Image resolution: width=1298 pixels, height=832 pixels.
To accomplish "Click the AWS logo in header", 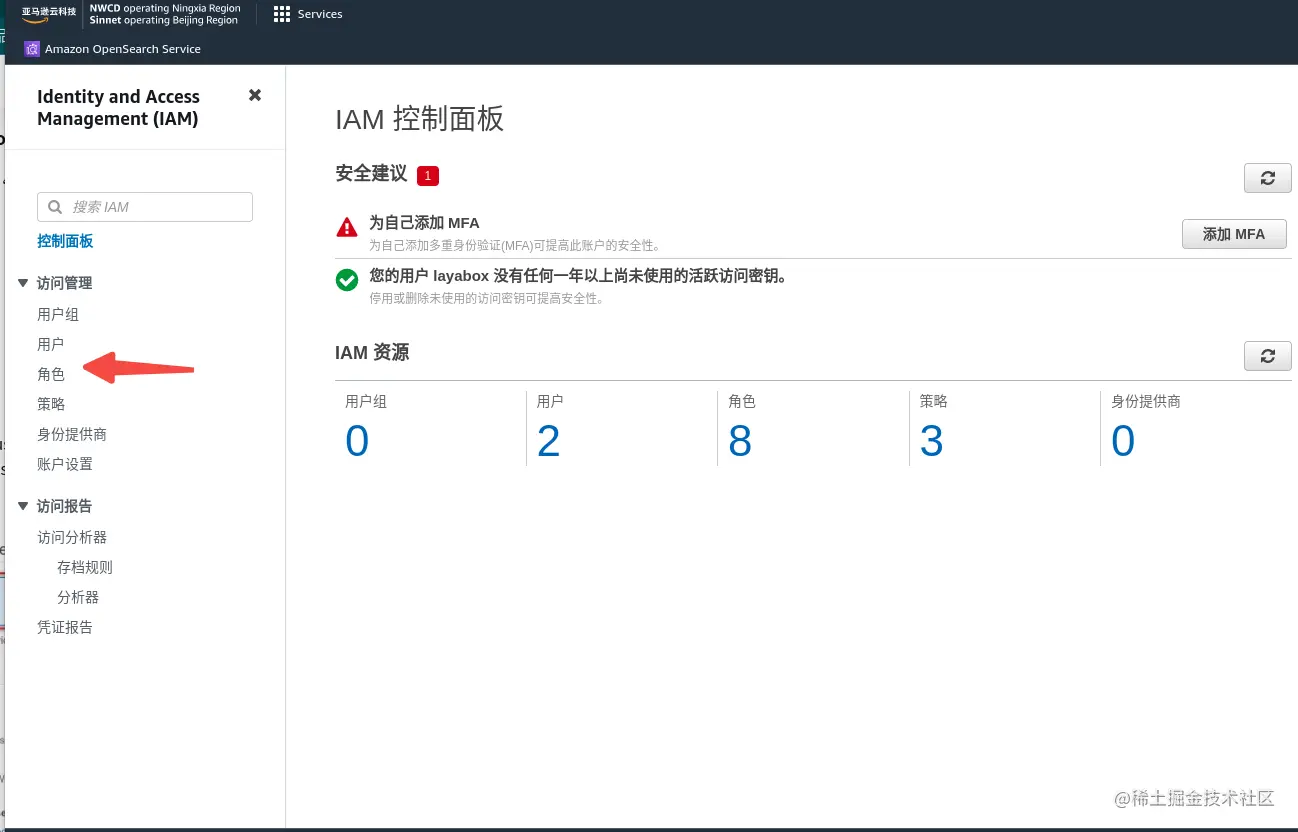I will [49, 14].
